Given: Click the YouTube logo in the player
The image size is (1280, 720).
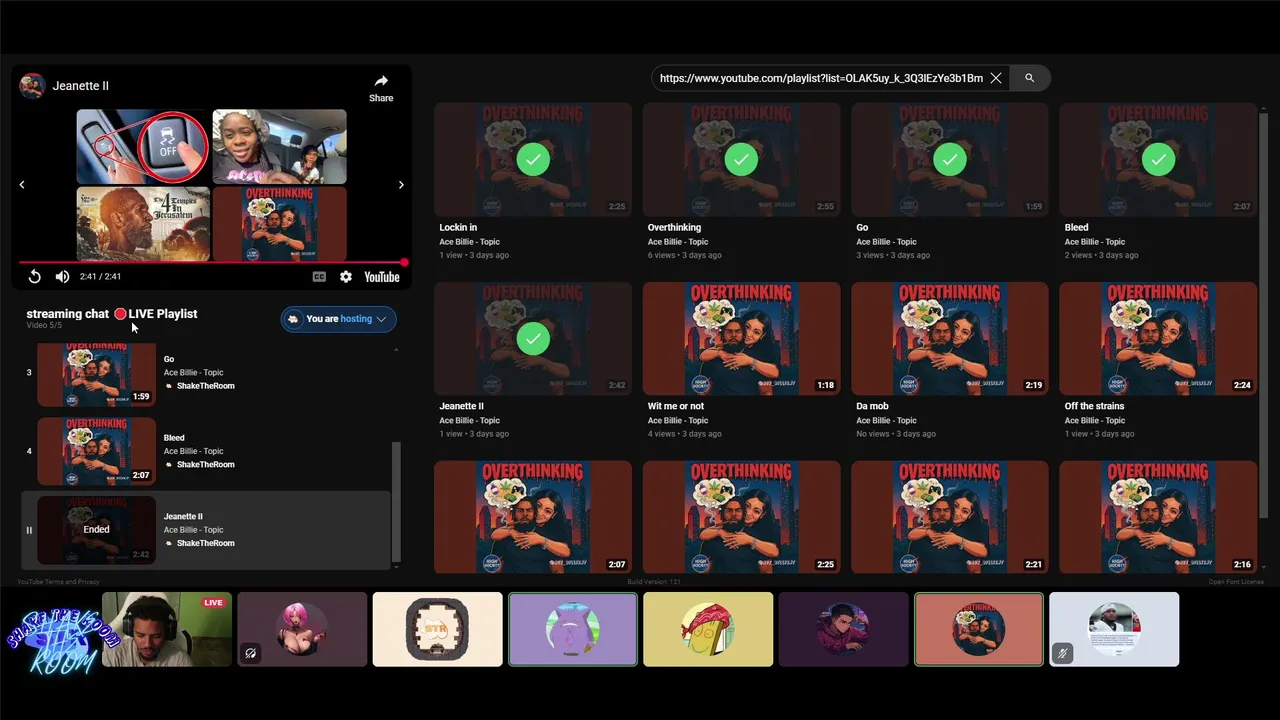Looking at the screenshot, I should [382, 277].
